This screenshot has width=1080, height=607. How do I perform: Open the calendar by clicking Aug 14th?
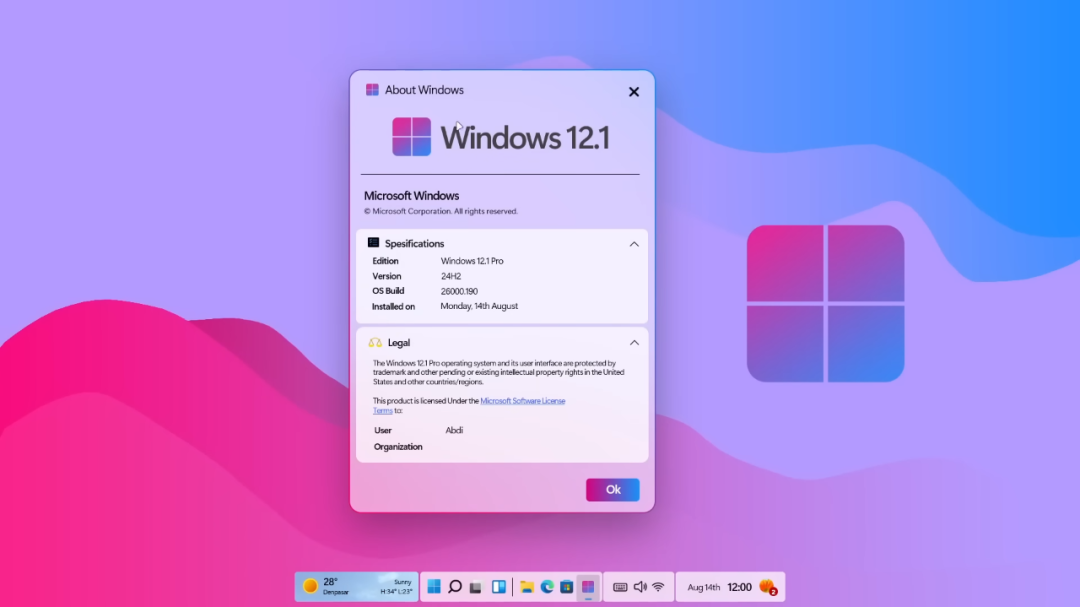tap(703, 587)
